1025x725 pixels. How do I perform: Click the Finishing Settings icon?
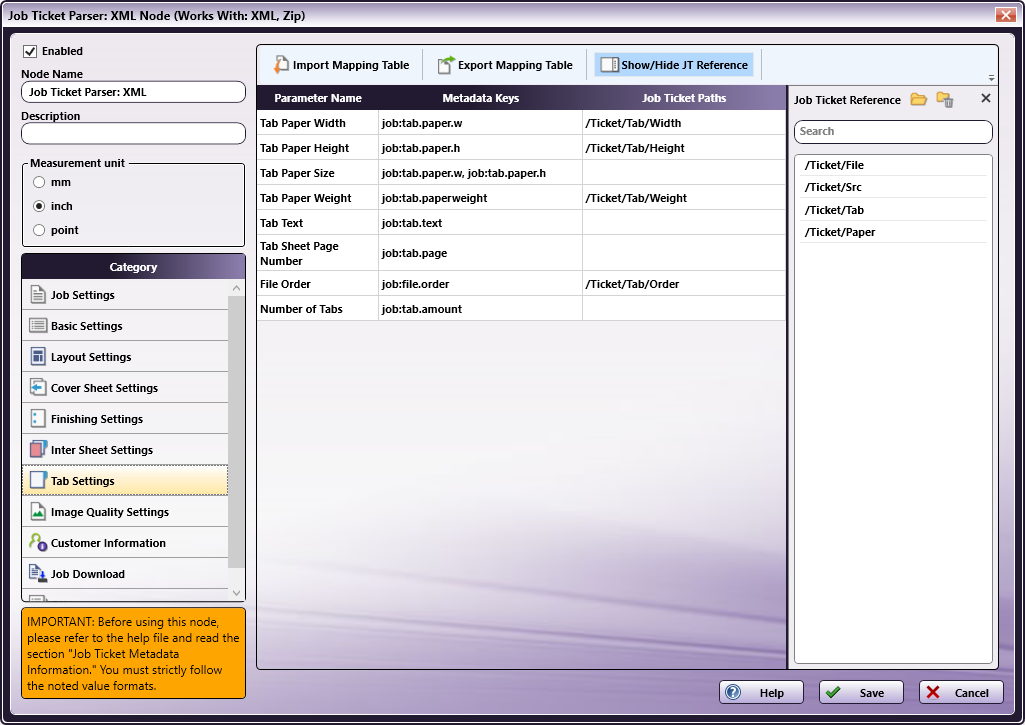point(38,419)
